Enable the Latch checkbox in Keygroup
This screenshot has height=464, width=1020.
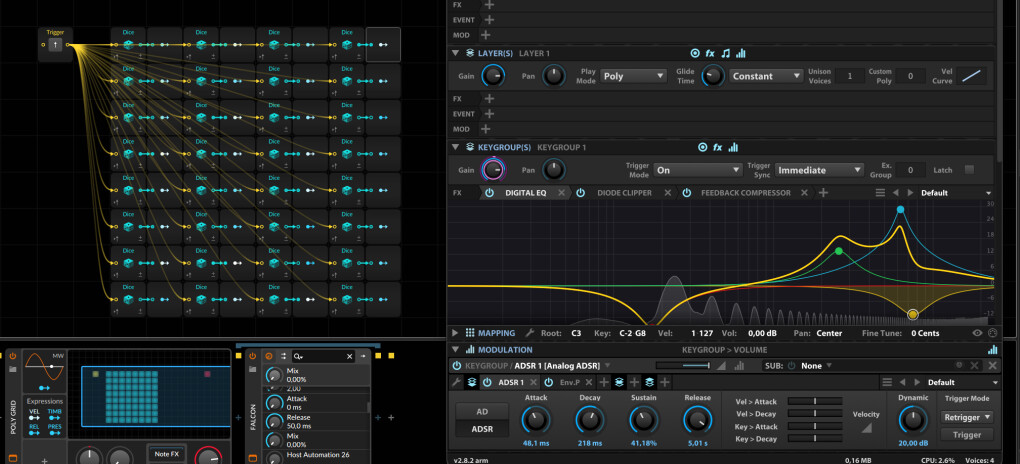coord(969,170)
